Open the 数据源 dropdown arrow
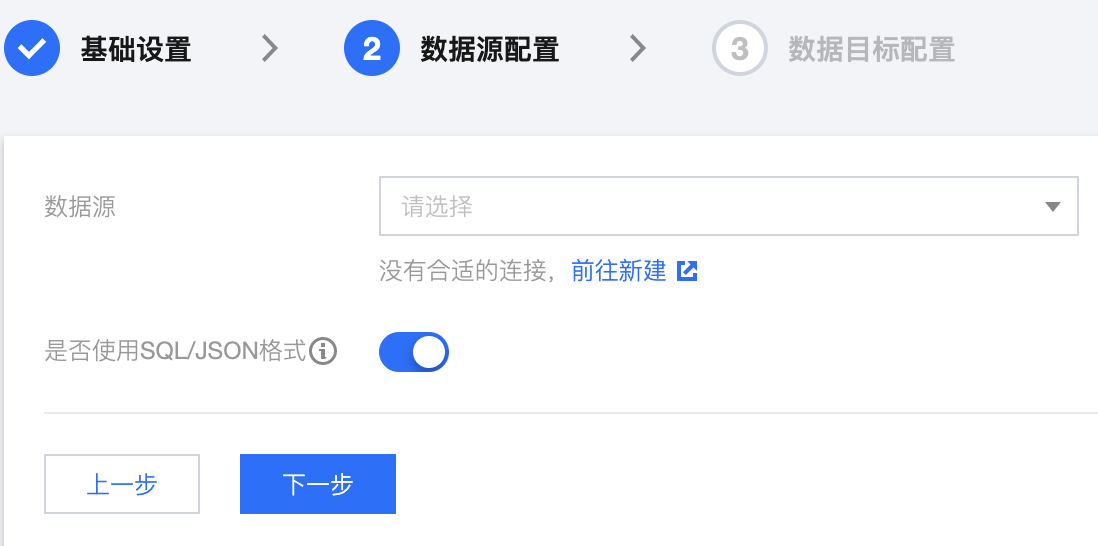This screenshot has height=546, width=1098. [x=1052, y=206]
